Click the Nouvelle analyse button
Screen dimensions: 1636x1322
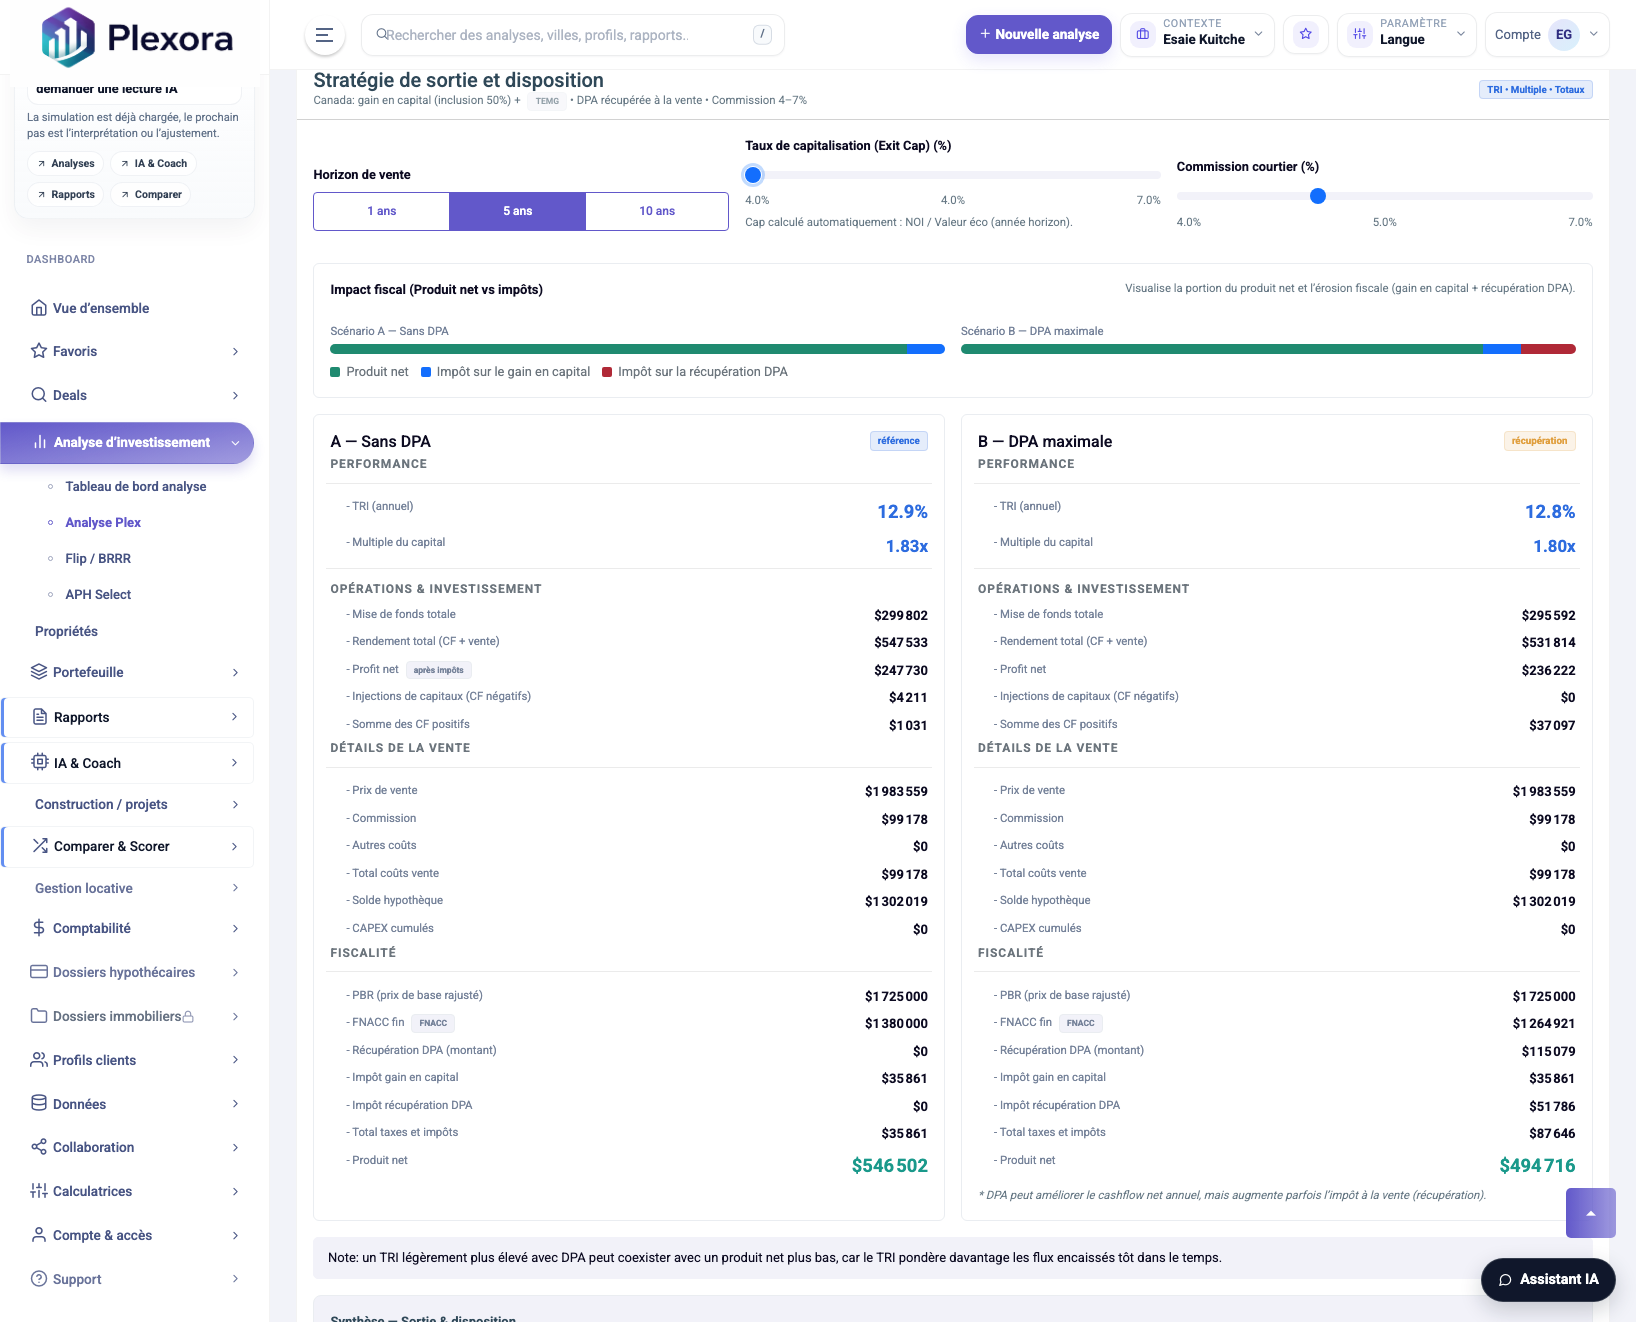coord(1038,35)
